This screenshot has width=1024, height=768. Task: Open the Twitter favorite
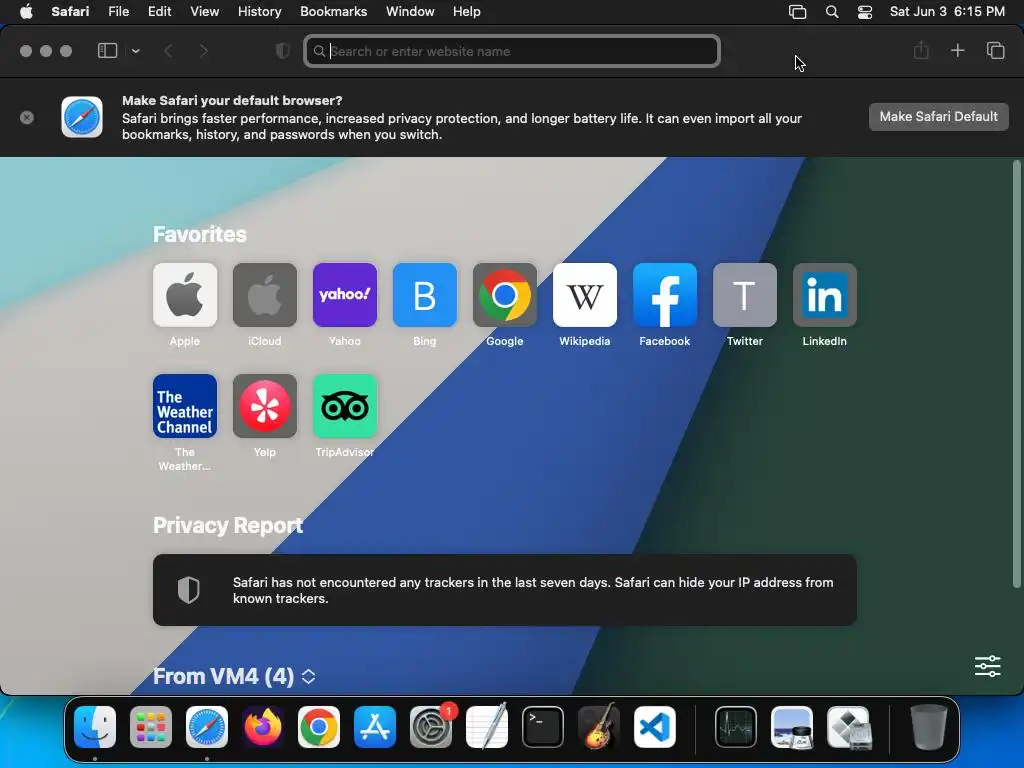744,295
